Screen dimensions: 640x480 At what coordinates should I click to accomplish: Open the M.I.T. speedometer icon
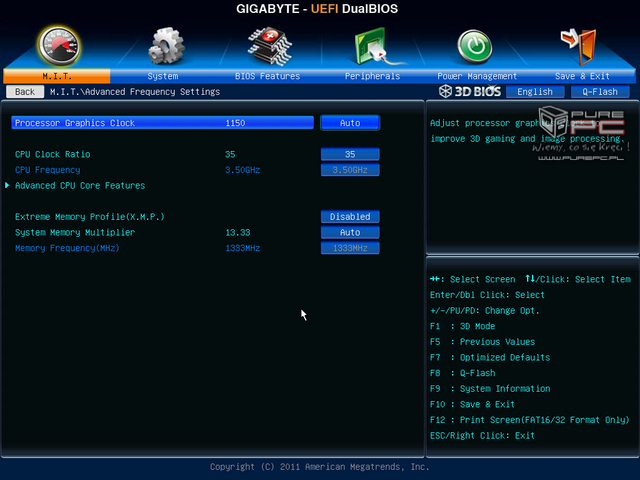(x=59, y=46)
